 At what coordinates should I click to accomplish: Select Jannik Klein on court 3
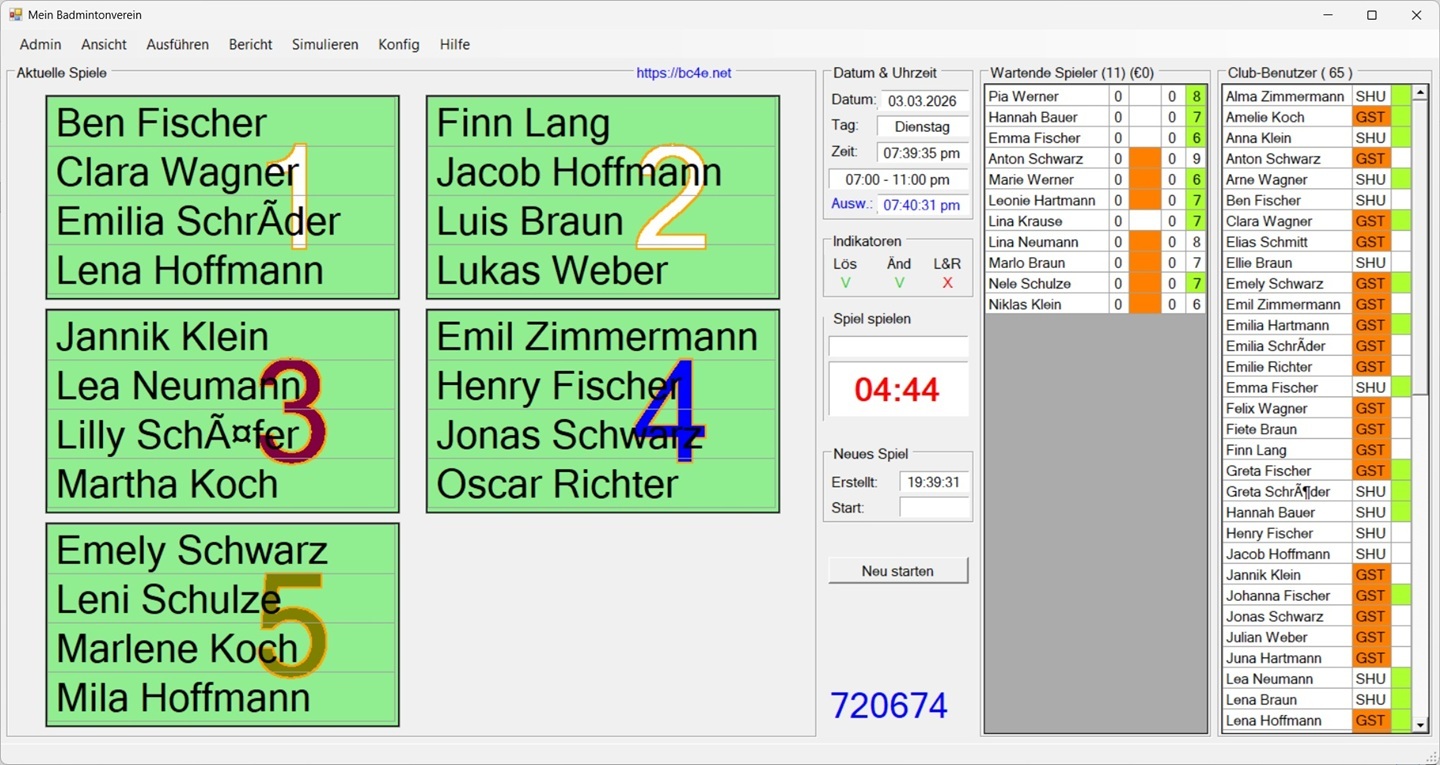pyautogui.click(x=223, y=337)
